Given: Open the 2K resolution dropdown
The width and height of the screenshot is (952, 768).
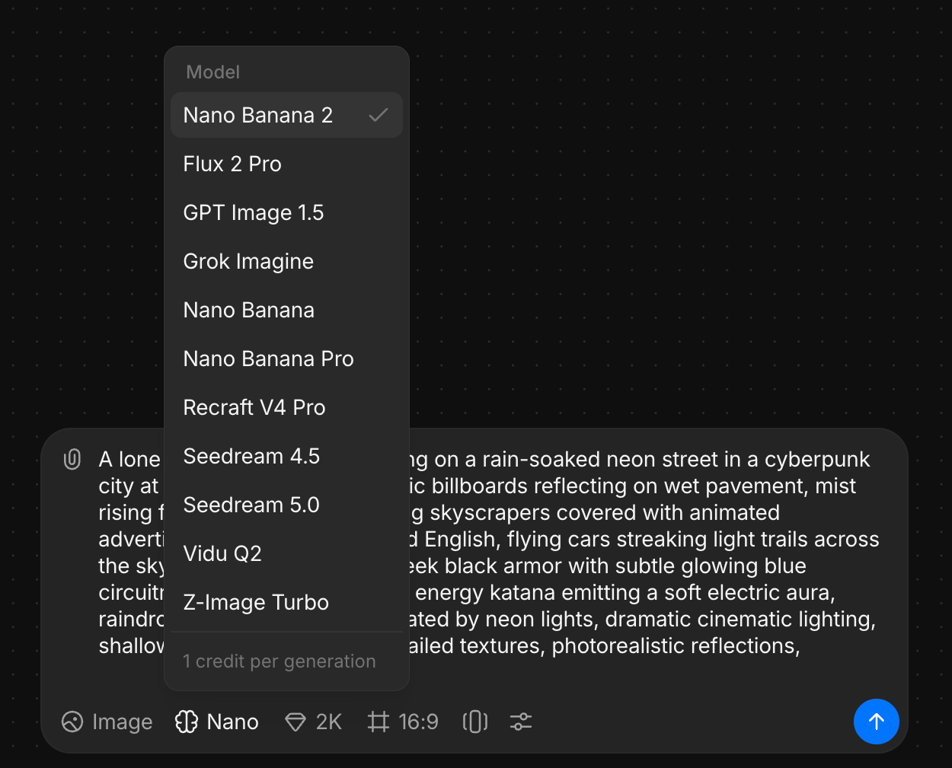Looking at the screenshot, I should 313,722.
